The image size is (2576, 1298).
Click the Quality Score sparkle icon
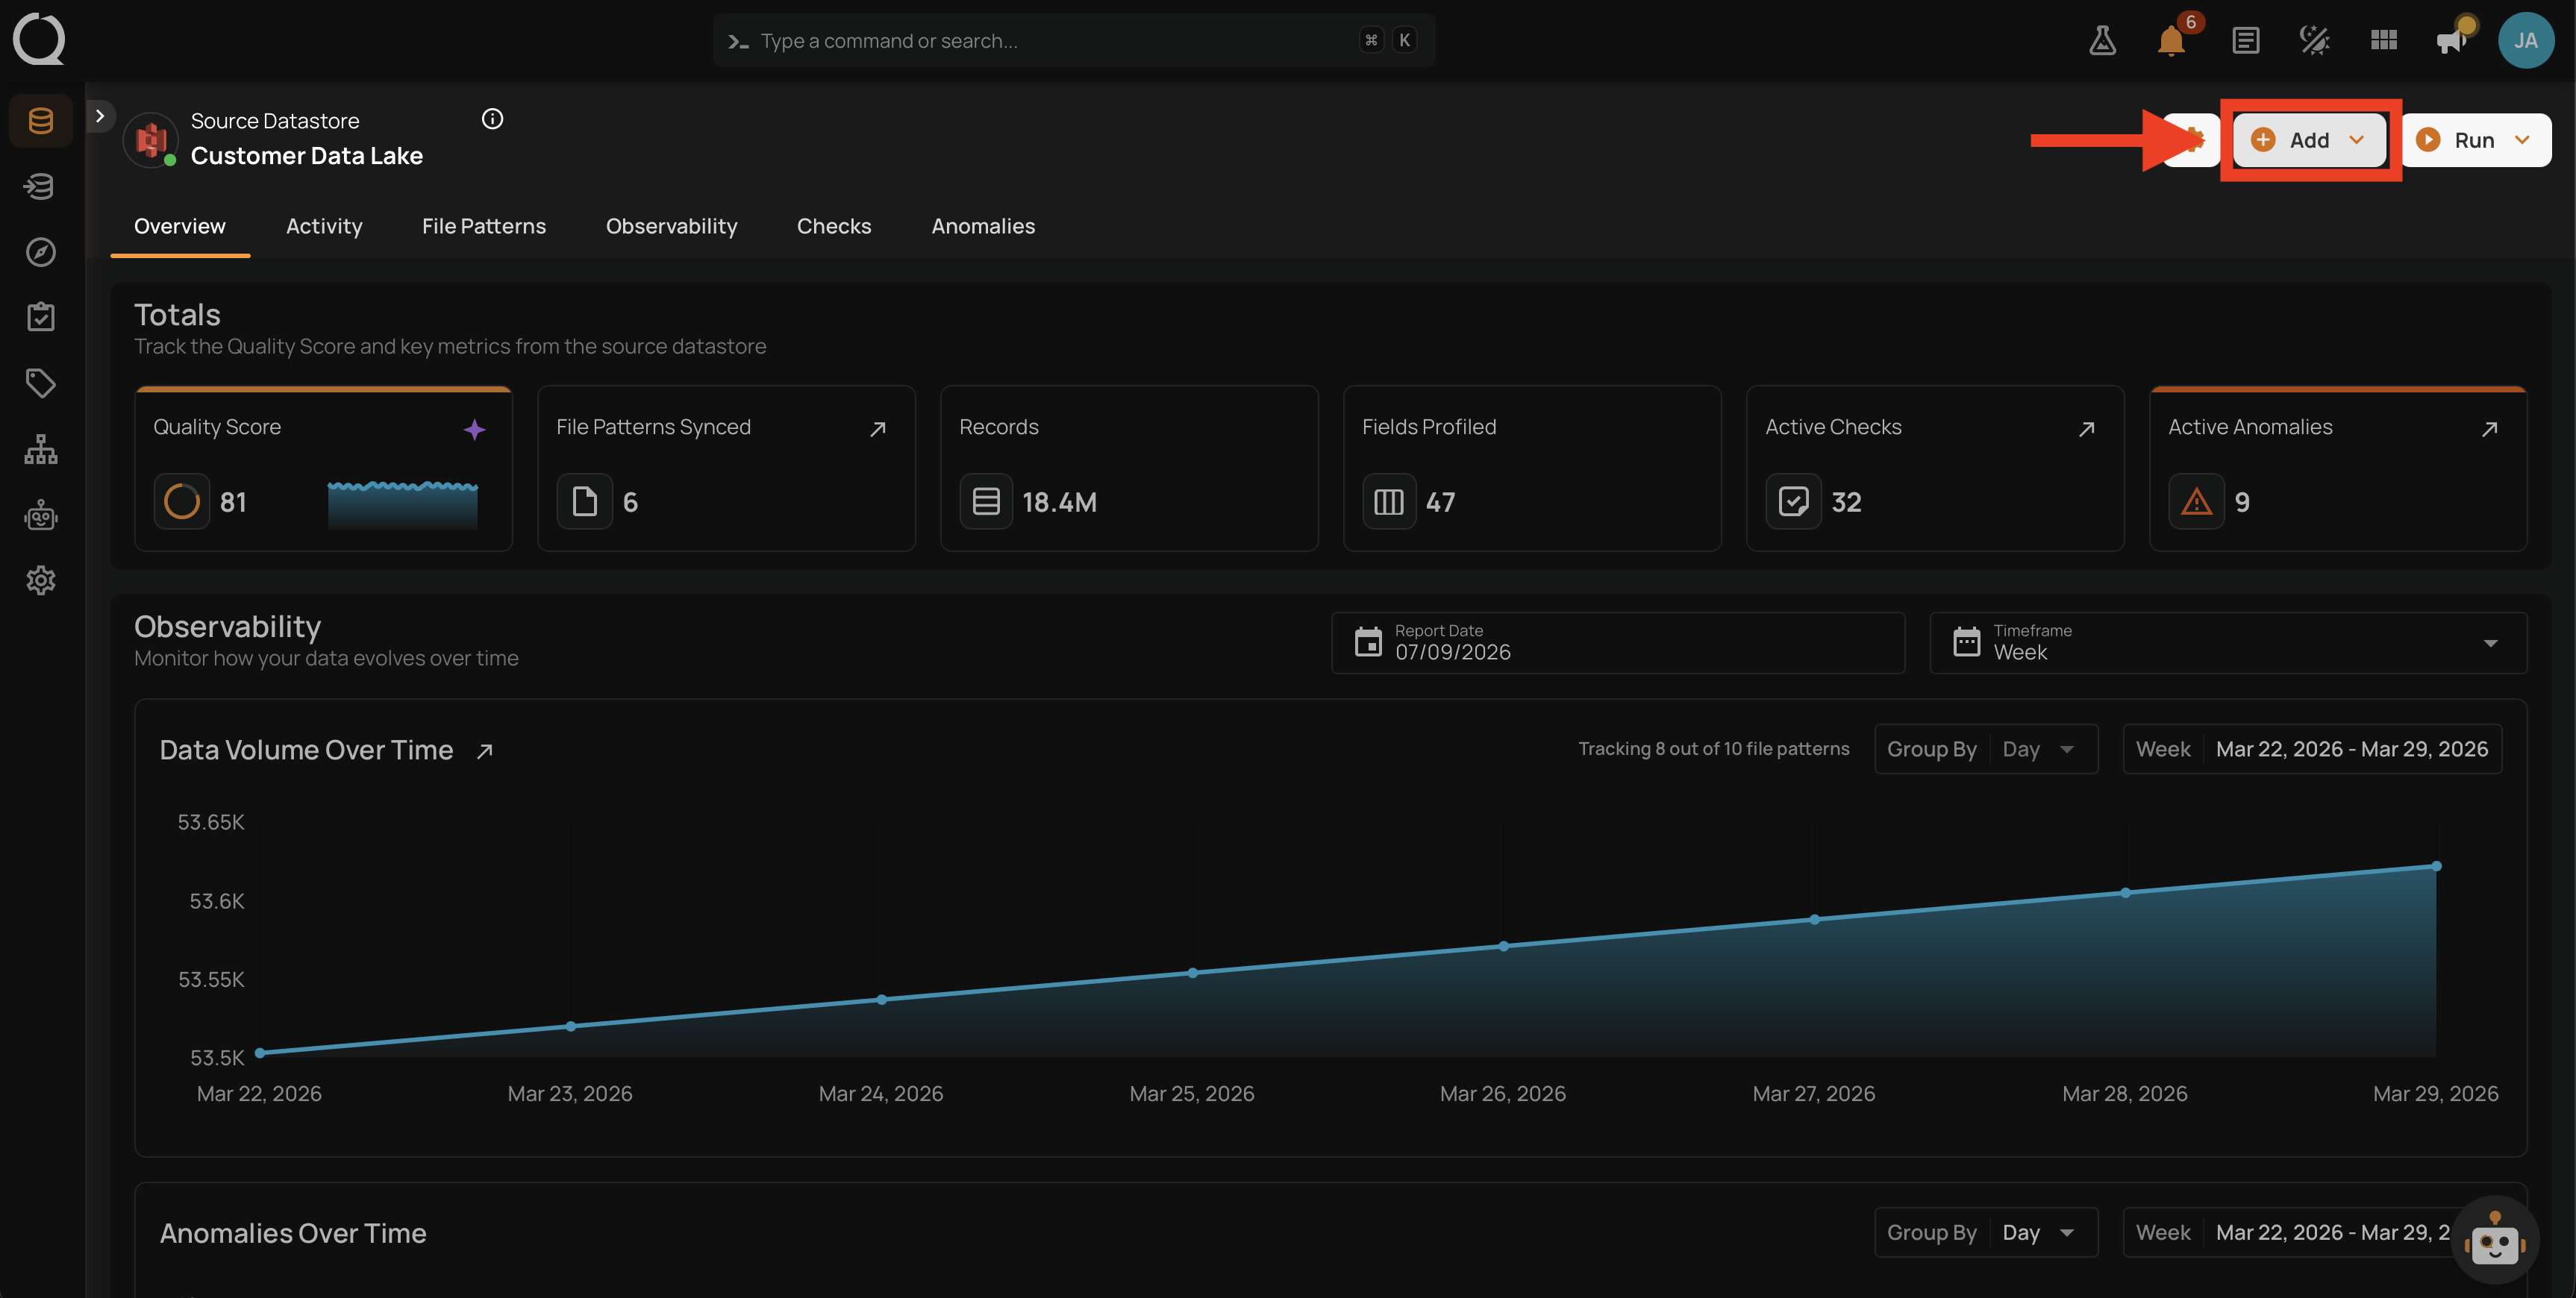(474, 429)
